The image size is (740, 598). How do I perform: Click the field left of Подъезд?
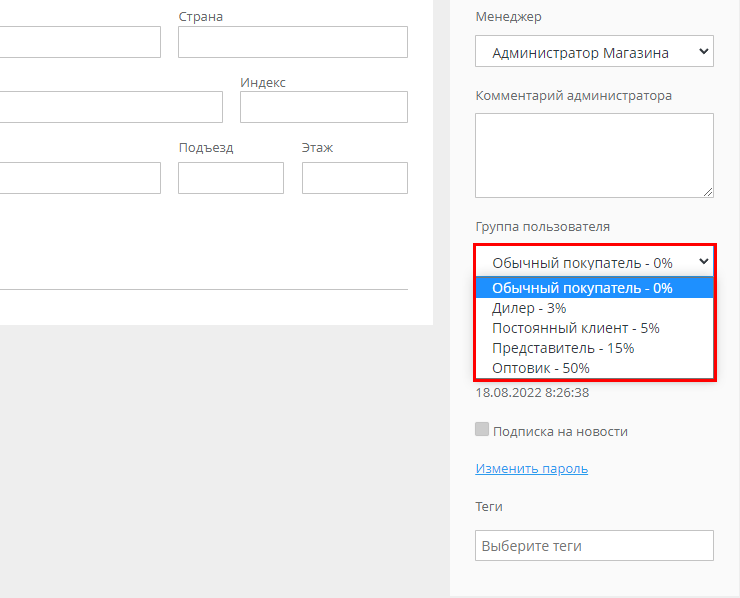pos(80,178)
